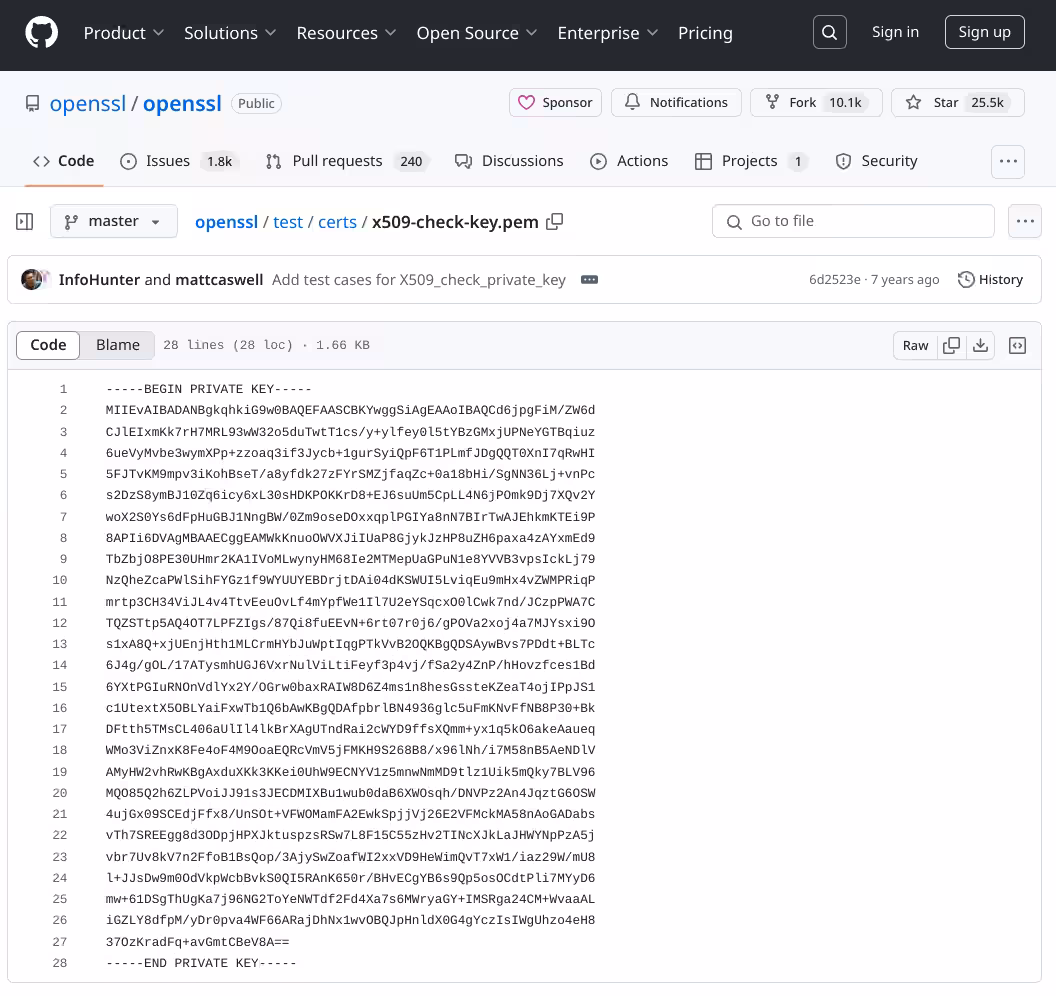Open search with the magnifying glass icon

point(829,31)
